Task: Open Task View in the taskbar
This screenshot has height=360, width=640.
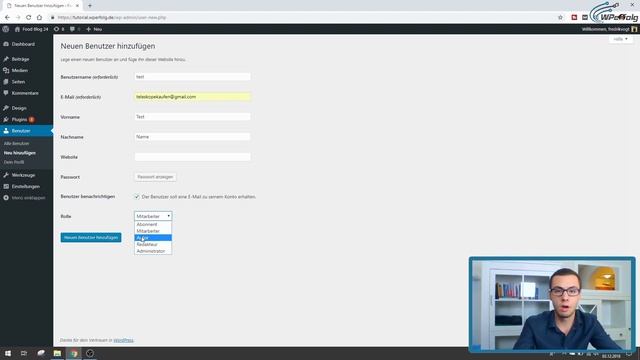Action: coord(24,353)
